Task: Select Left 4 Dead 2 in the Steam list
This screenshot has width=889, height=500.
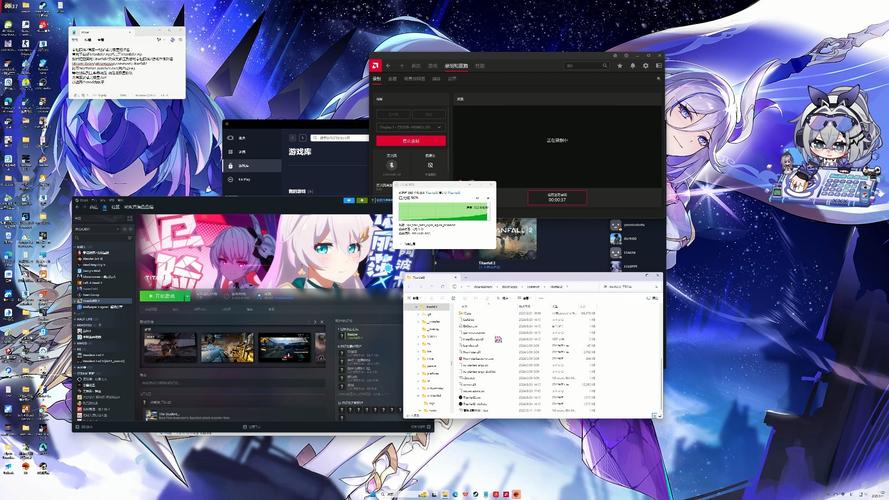Action: click(103, 283)
